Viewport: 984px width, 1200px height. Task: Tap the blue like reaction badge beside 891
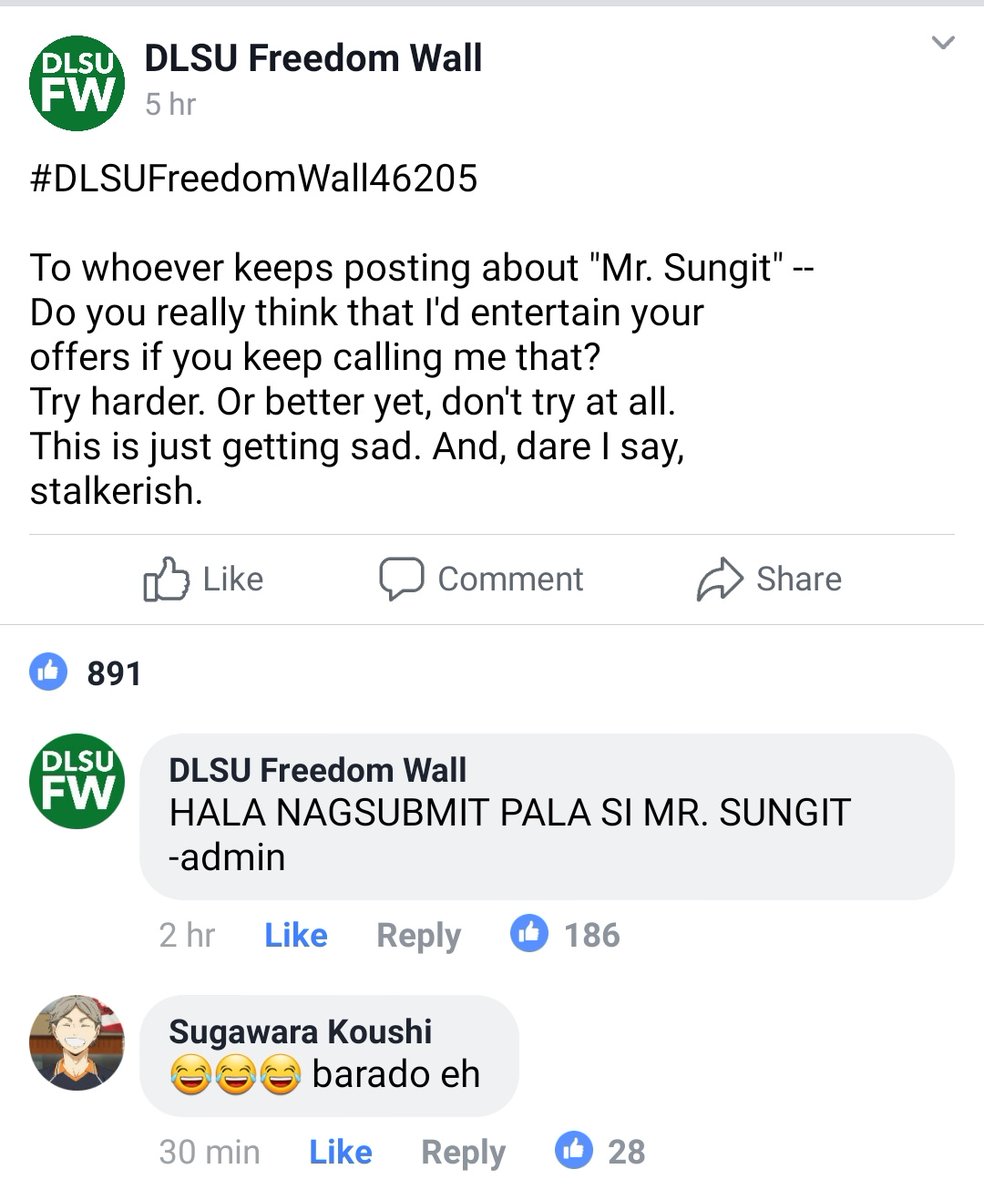pos(48,673)
